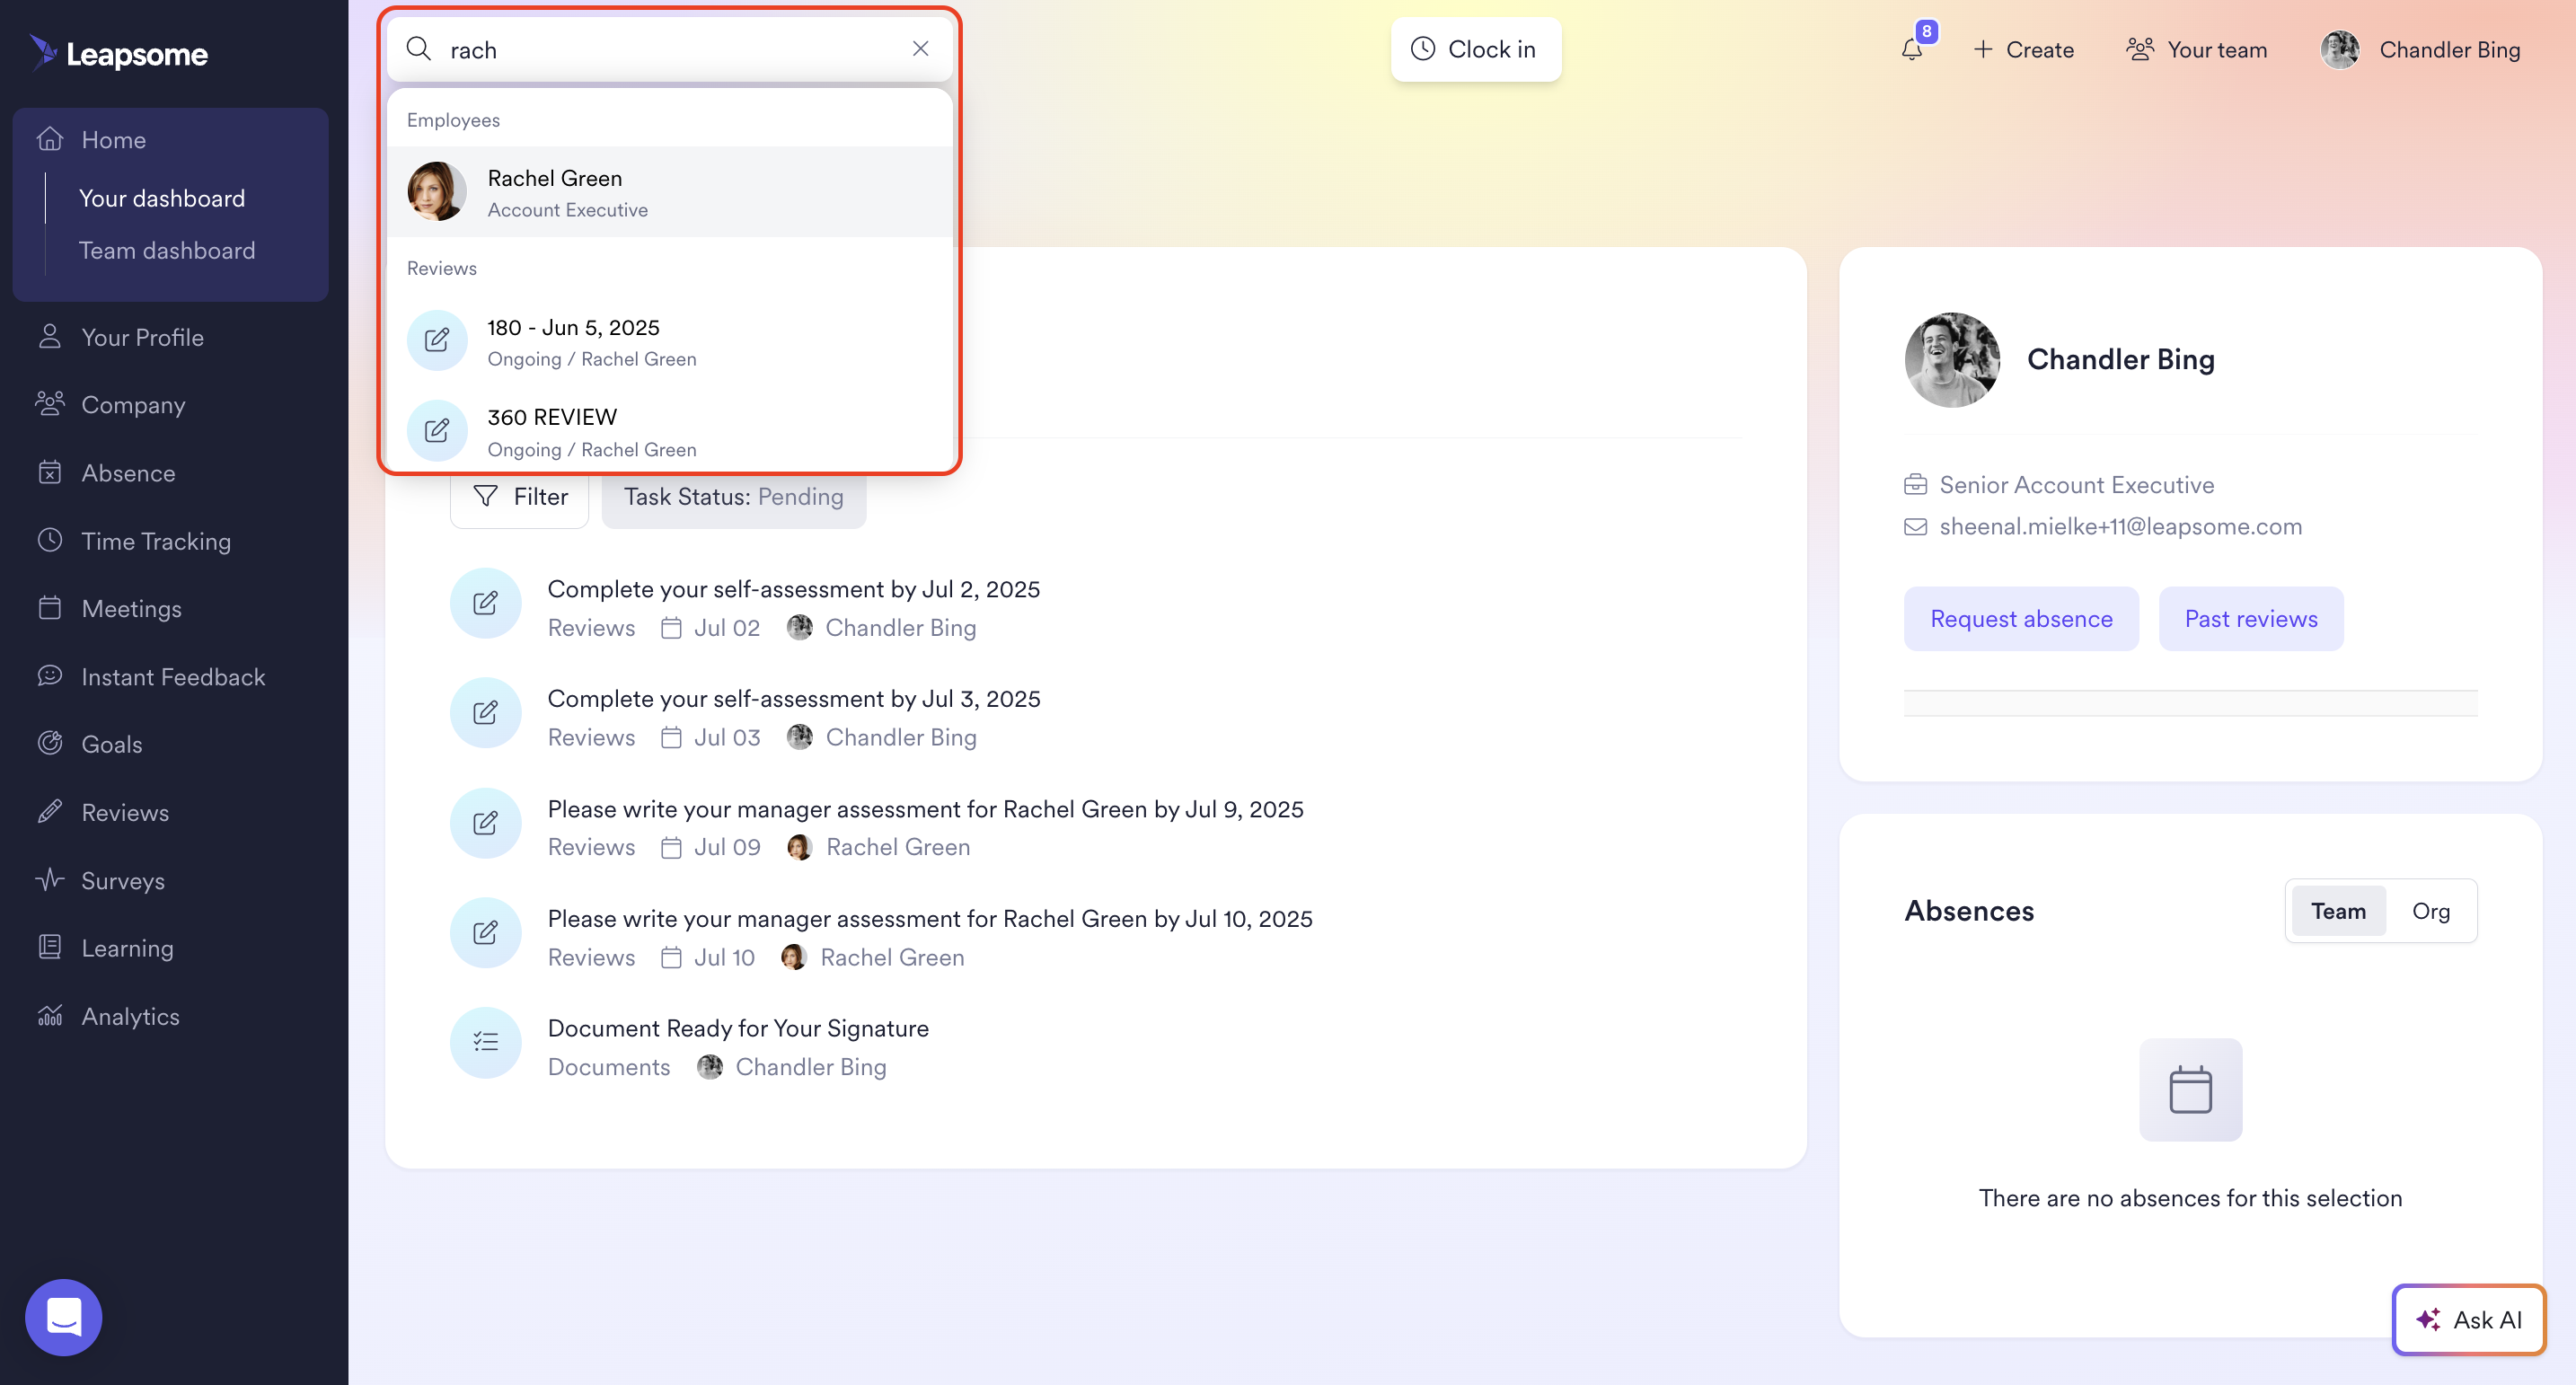Open manager assessment for Rachel Green by Jul 10
This screenshot has height=1385, width=2576.
930,919
